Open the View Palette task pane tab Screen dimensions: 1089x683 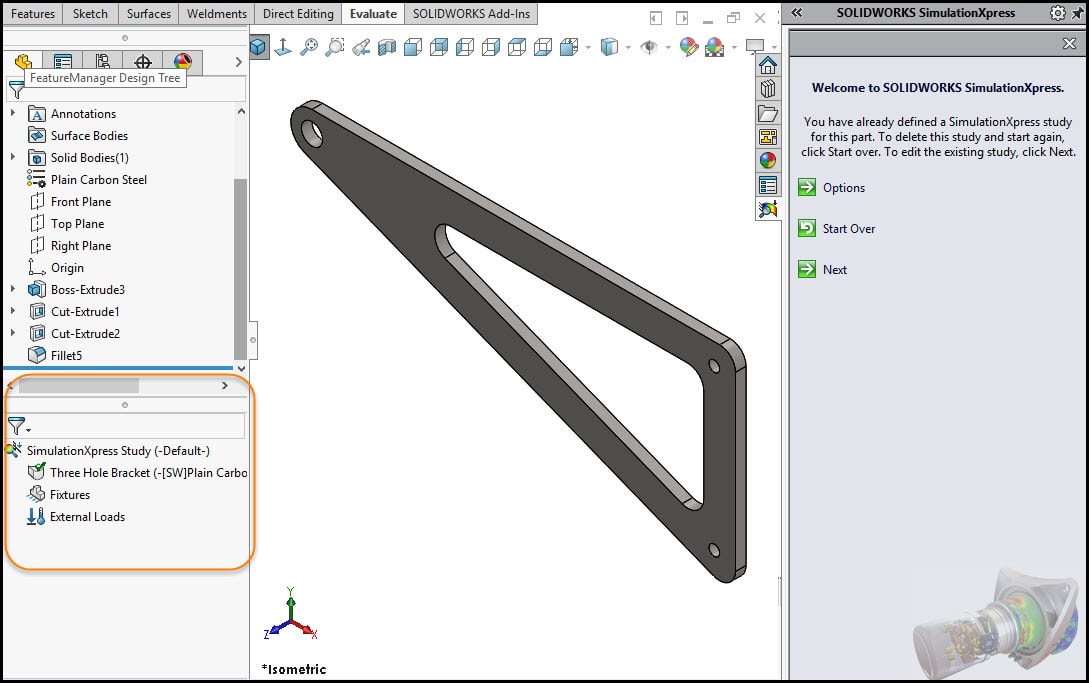[767, 137]
